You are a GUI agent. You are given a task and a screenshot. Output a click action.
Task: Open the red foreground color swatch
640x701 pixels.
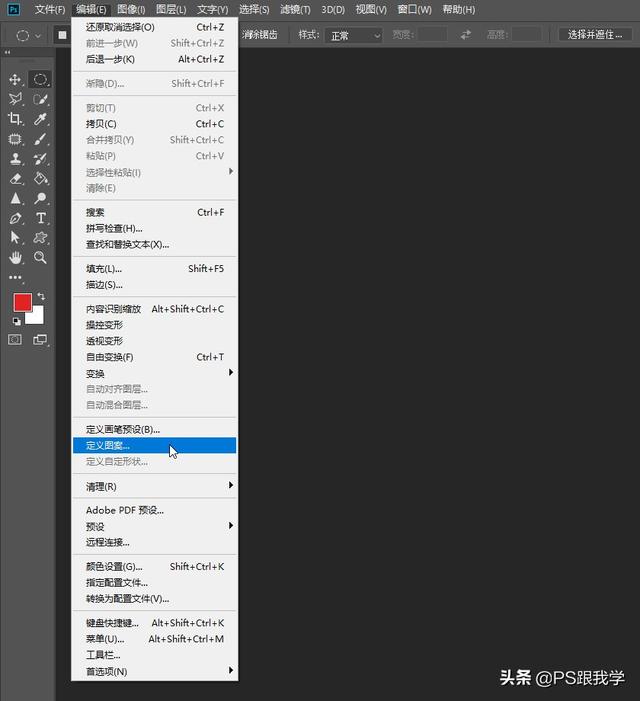tap(22, 303)
